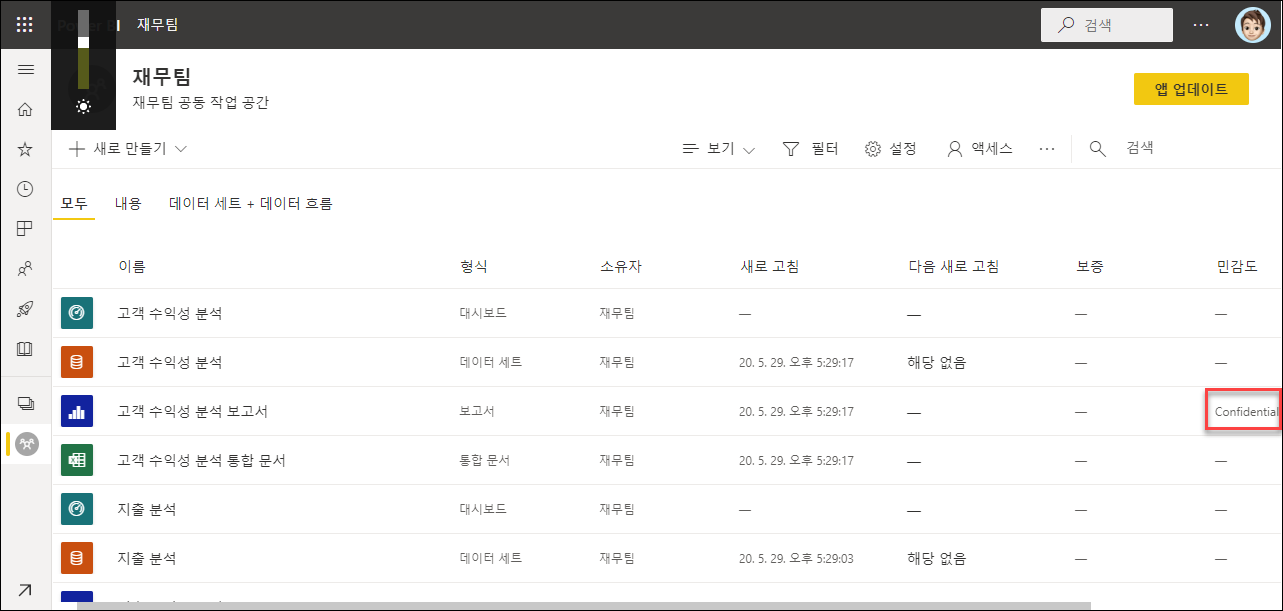Click dashboard icon for 지출 분석
Viewport: 1283px width, 611px height.
(x=77, y=509)
